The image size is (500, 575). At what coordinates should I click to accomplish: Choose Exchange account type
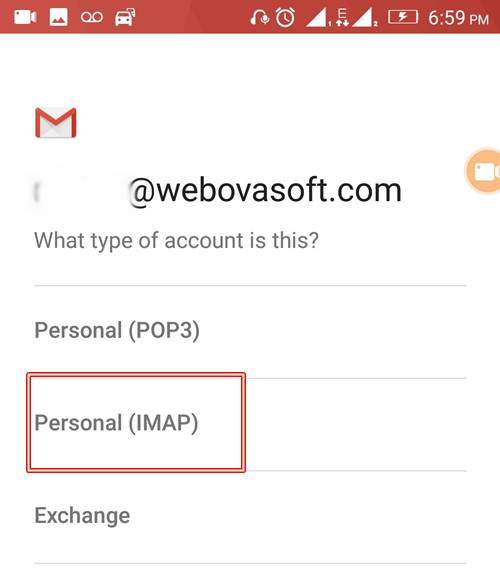(x=250, y=517)
